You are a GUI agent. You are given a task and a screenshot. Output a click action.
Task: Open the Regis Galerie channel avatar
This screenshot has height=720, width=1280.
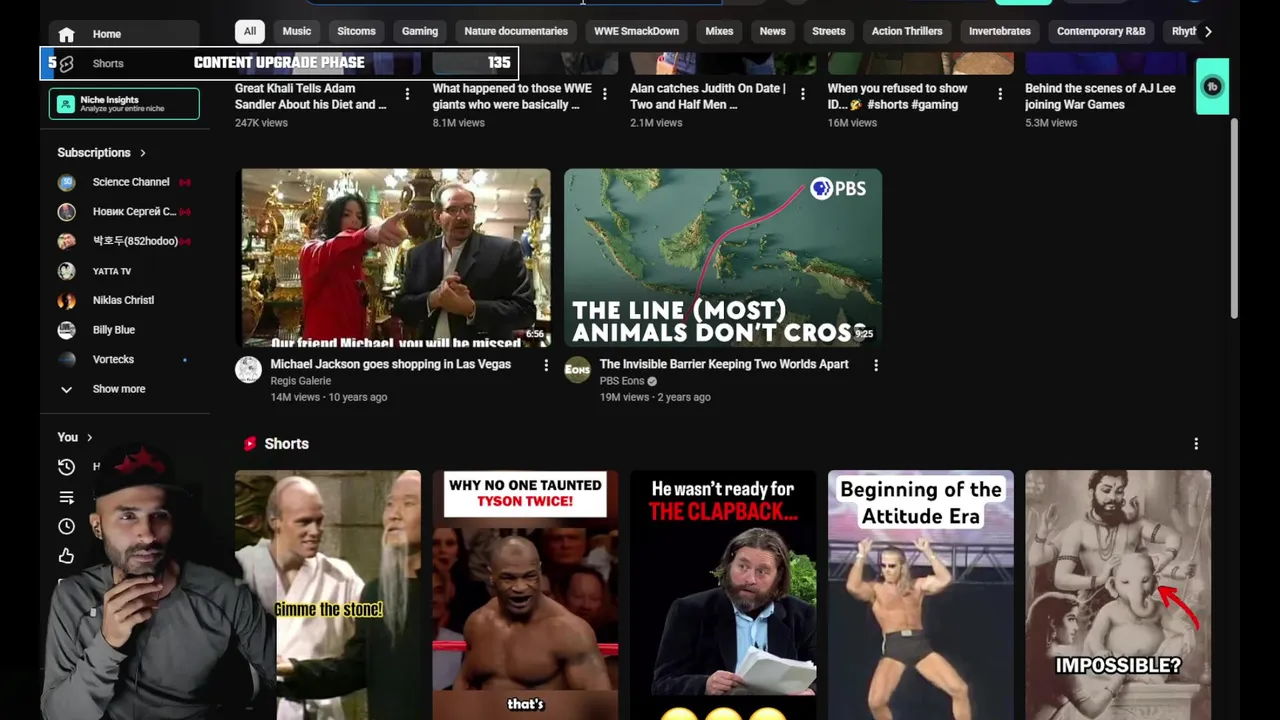(x=248, y=370)
